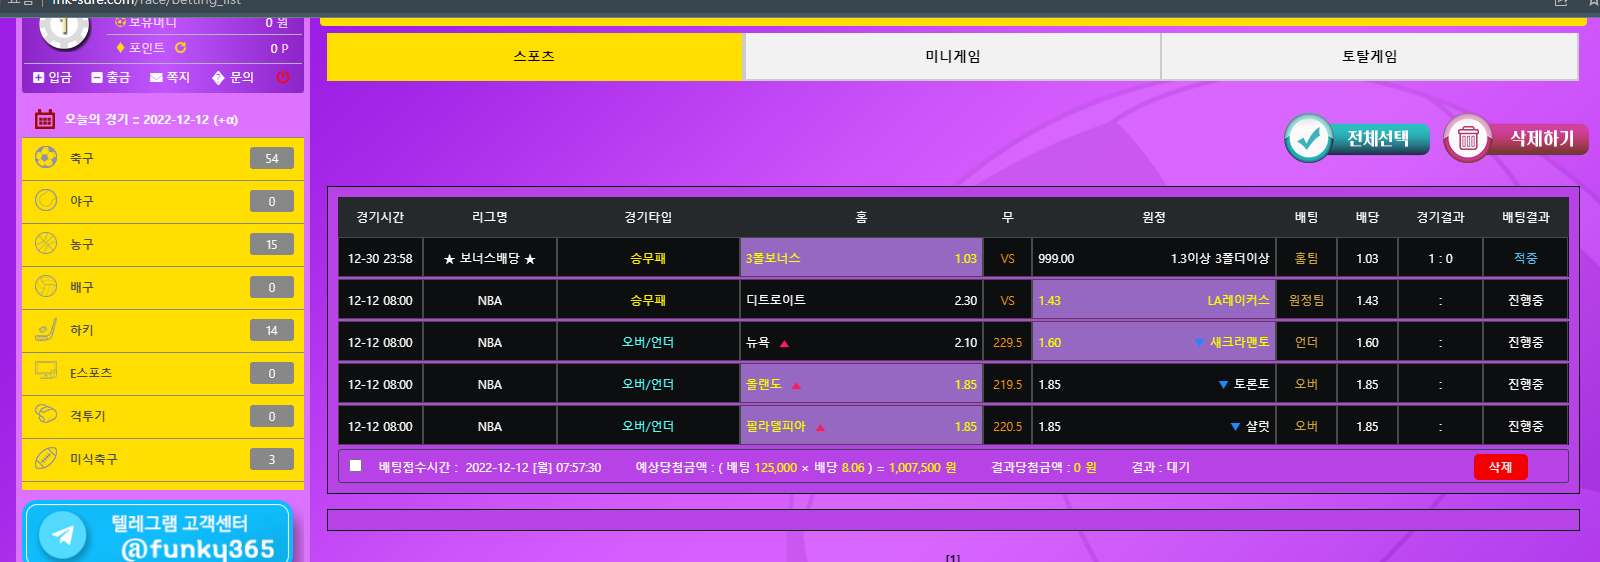Click the soccer ball icon for 축구
Screen dimensions: 1600x562
click(x=46, y=158)
